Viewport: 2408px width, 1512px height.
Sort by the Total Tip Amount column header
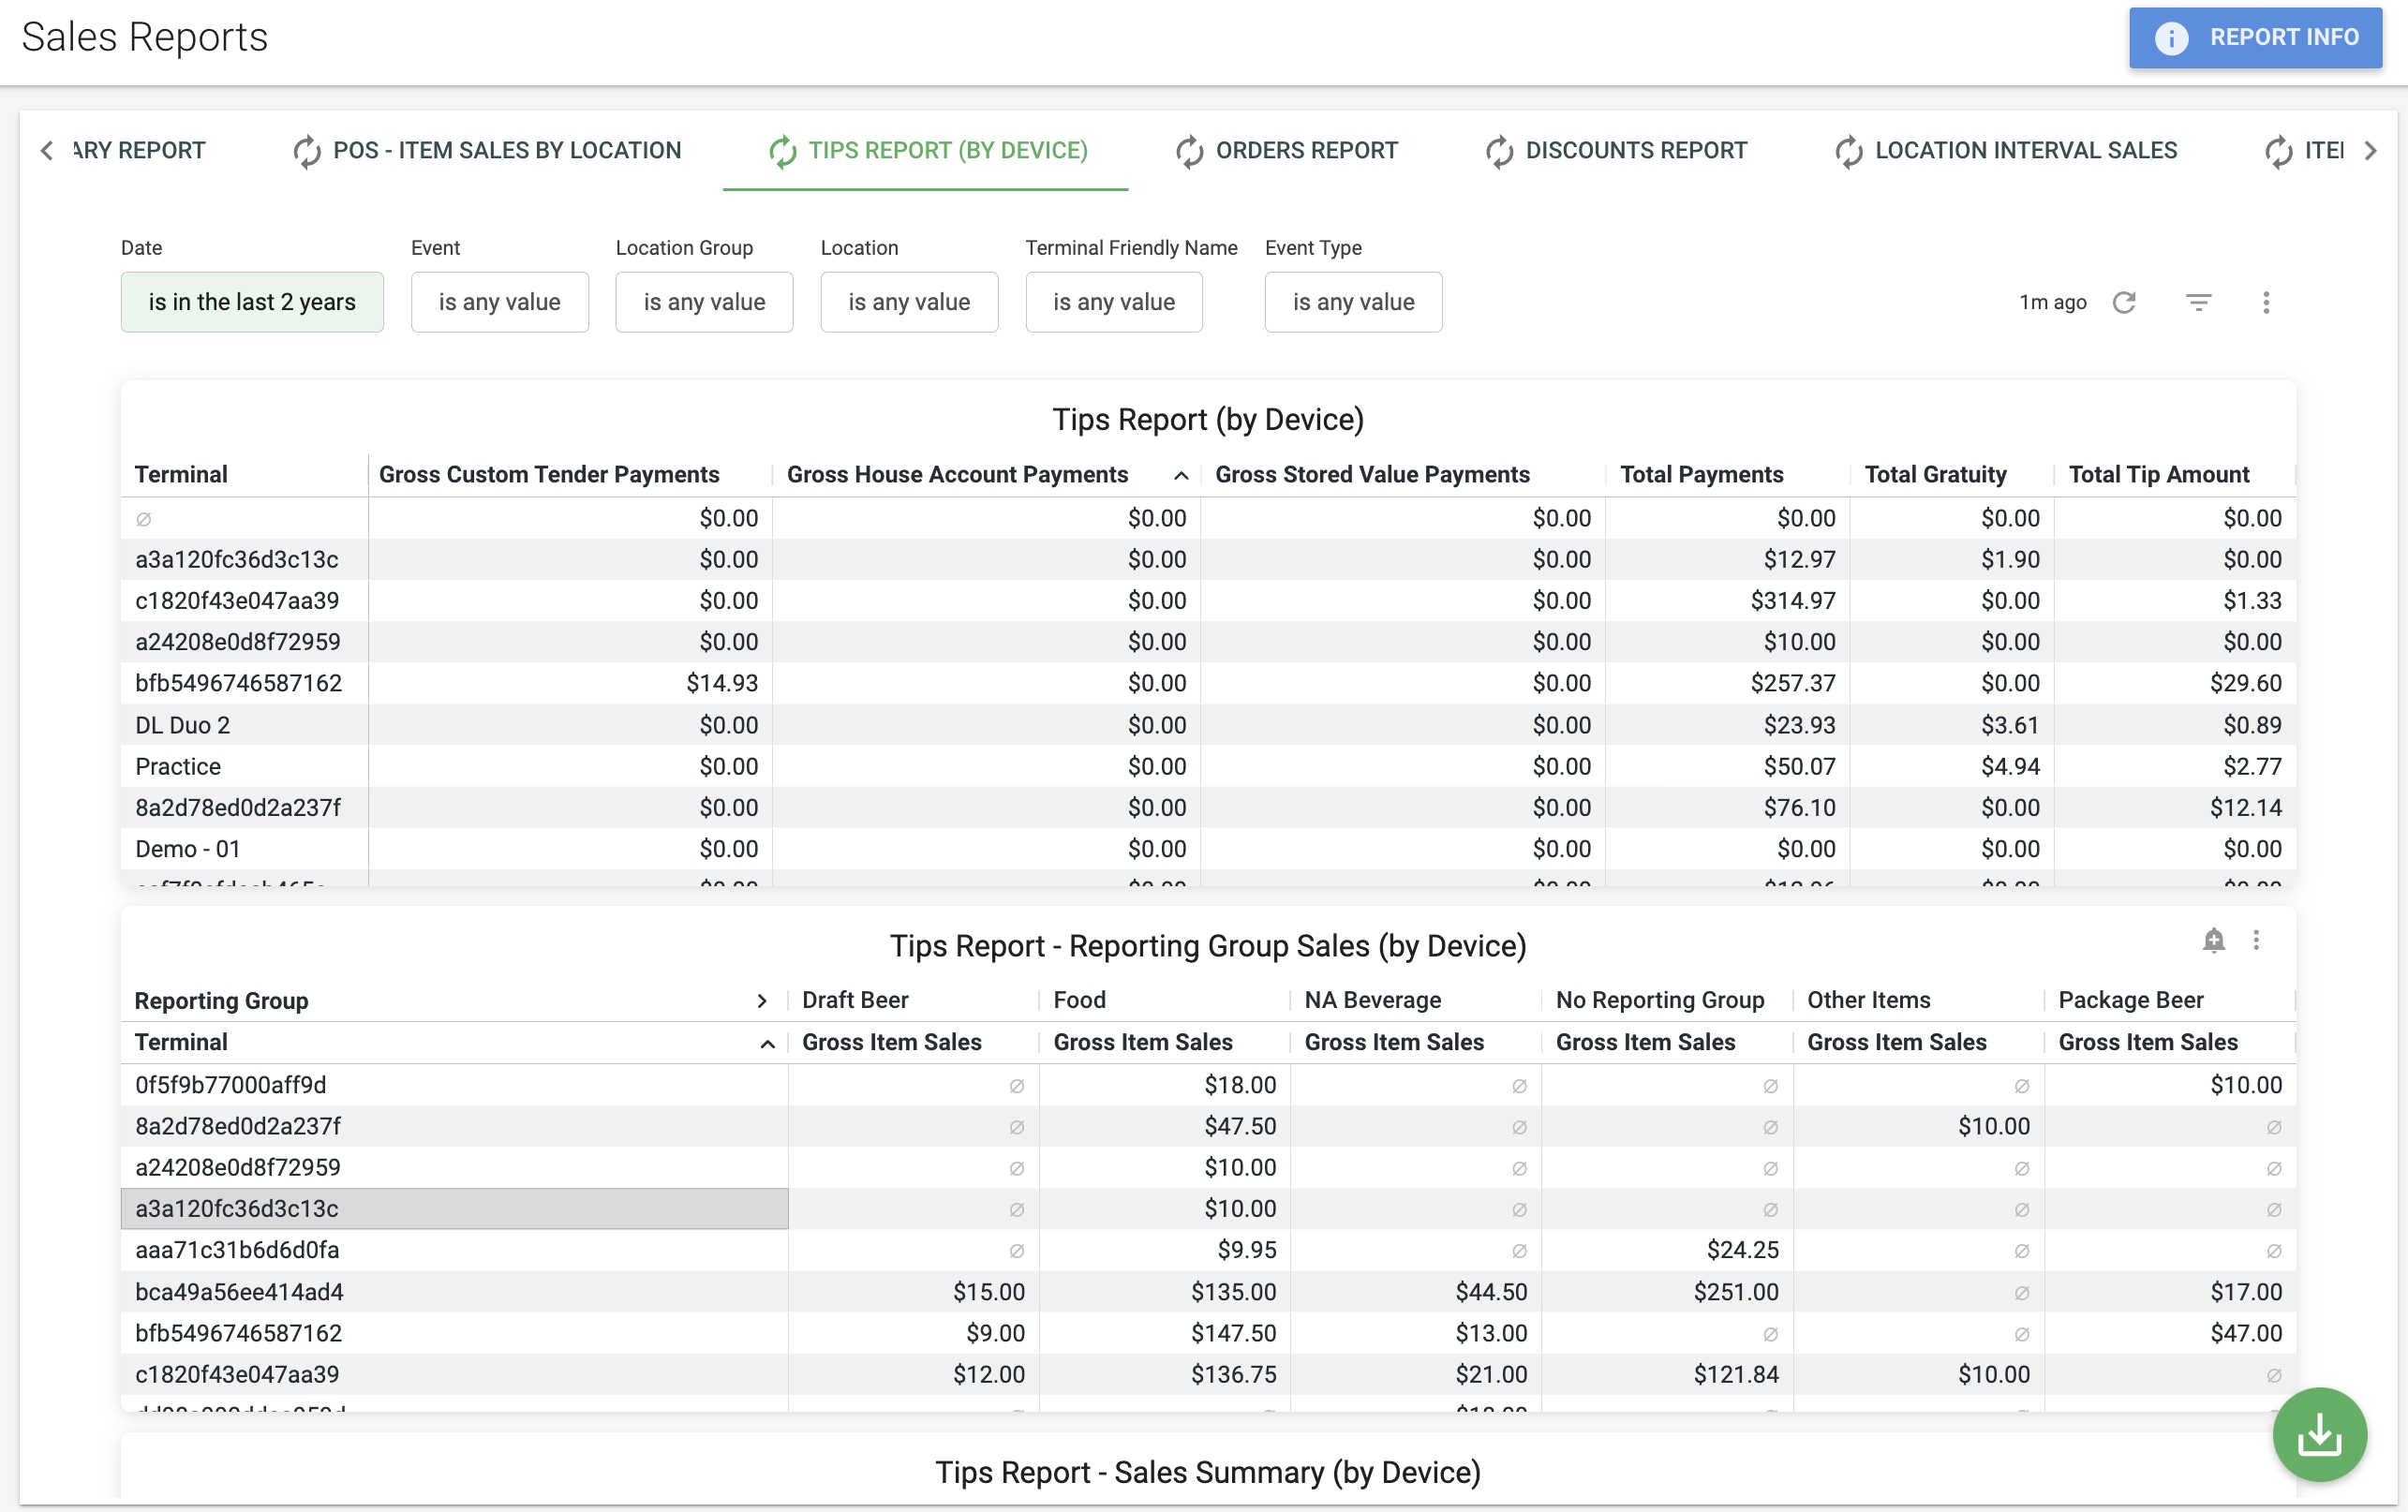(2159, 474)
